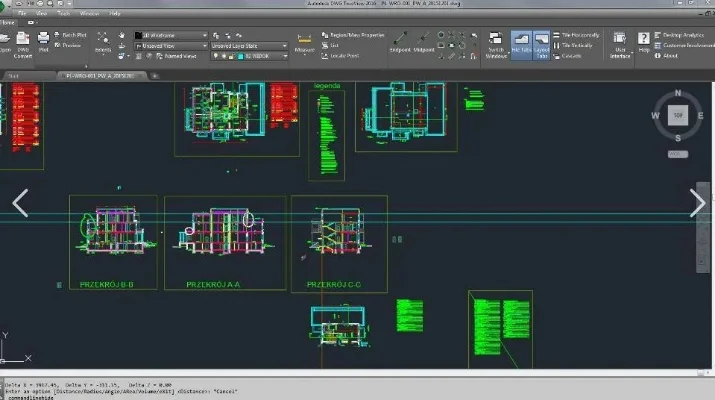Select the Measure tool

[305, 40]
